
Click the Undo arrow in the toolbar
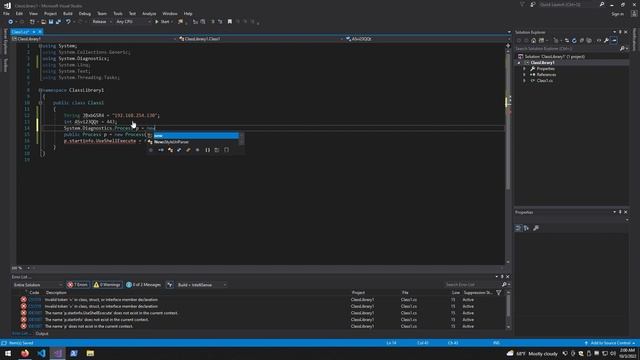(68, 22)
